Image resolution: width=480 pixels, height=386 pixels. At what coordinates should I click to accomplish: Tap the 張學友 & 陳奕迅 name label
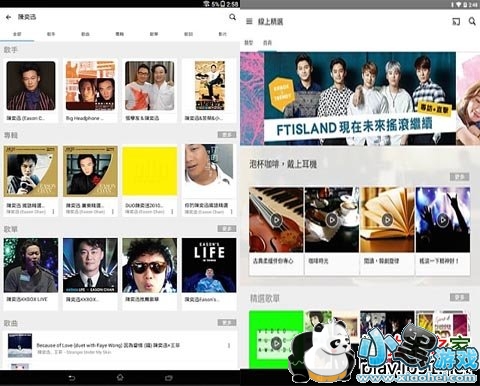(x=142, y=118)
